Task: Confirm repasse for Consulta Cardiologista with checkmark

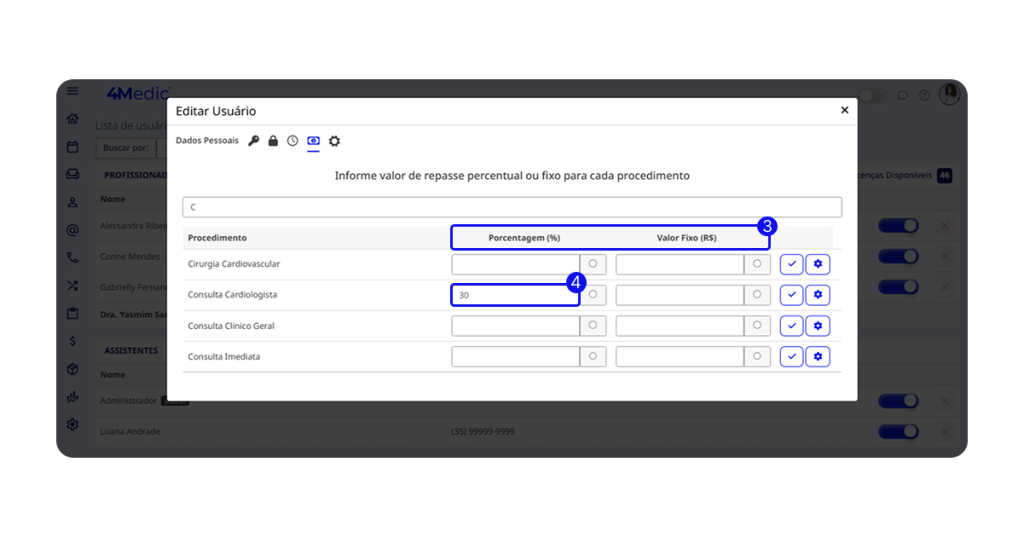Action: click(x=791, y=295)
